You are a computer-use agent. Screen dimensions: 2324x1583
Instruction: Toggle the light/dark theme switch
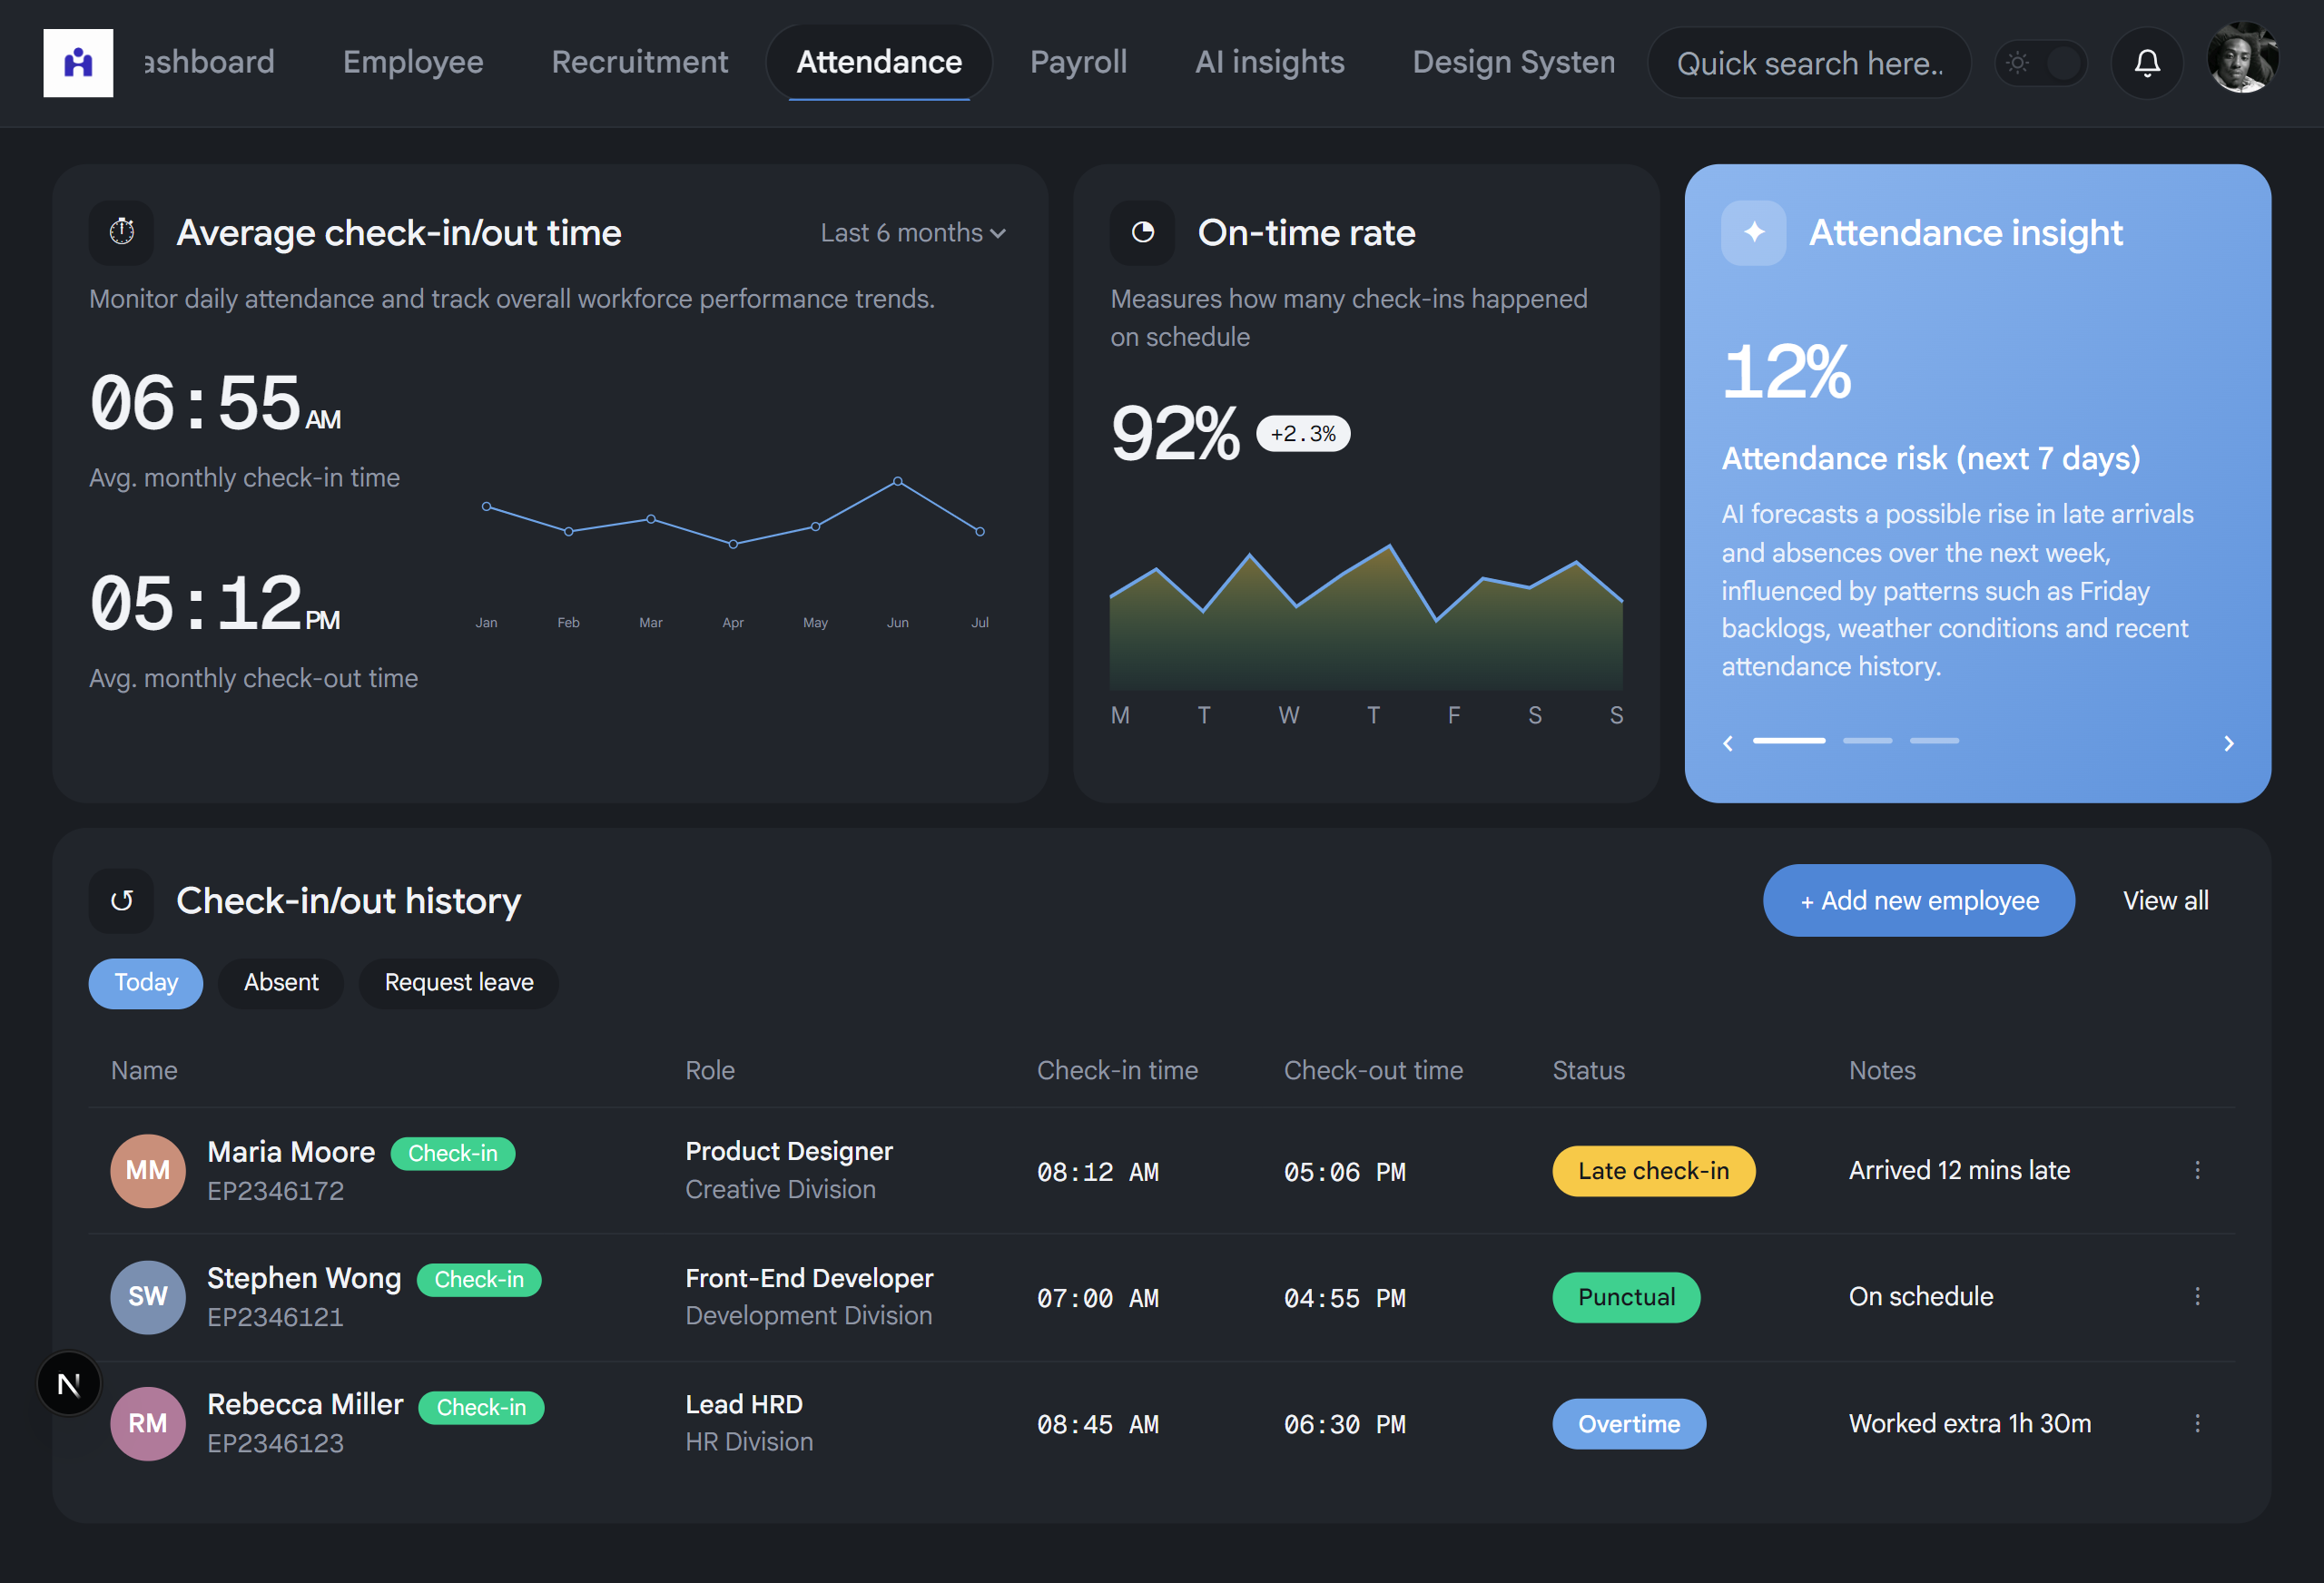pyautogui.click(x=2040, y=63)
